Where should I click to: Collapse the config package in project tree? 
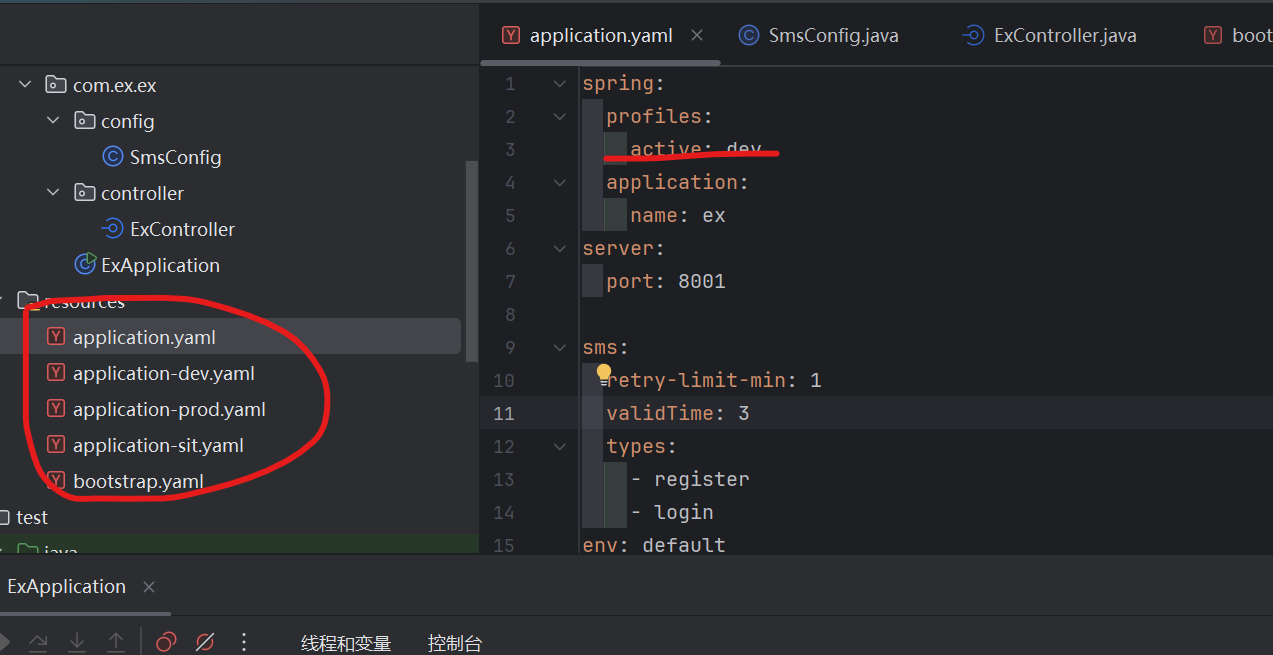pyautogui.click(x=52, y=120)
